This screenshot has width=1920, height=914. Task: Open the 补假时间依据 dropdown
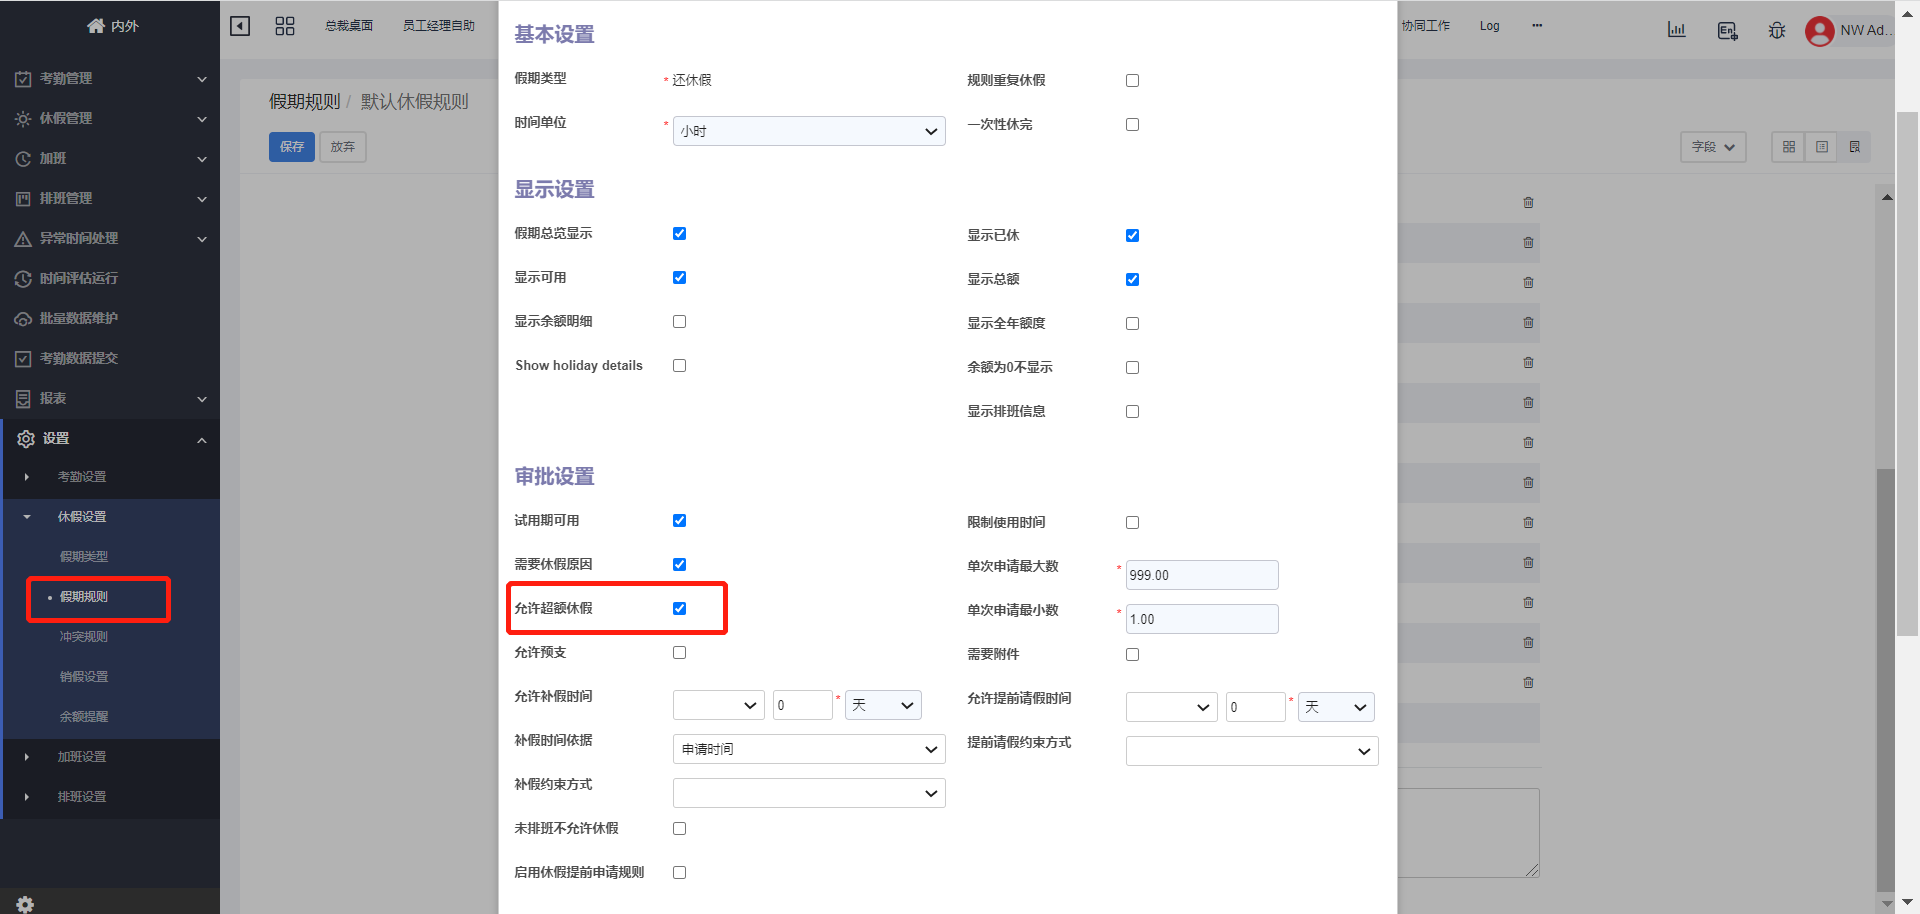click(x=808, y=748)
